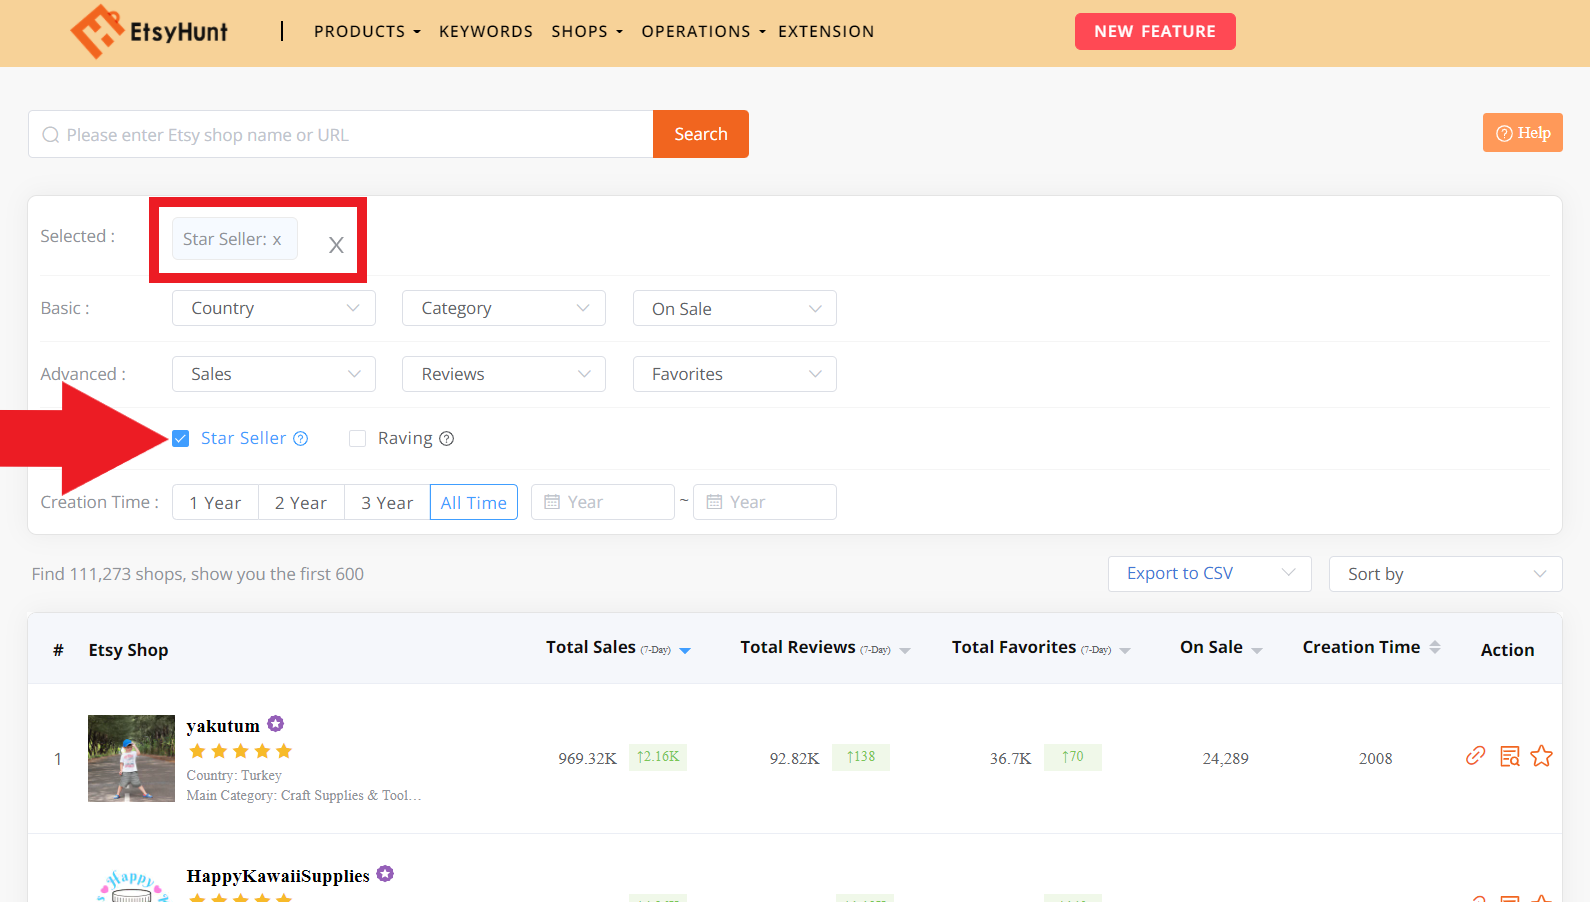Go to the KEYWORDS page
1590x902 pixels.
point(486,32)
